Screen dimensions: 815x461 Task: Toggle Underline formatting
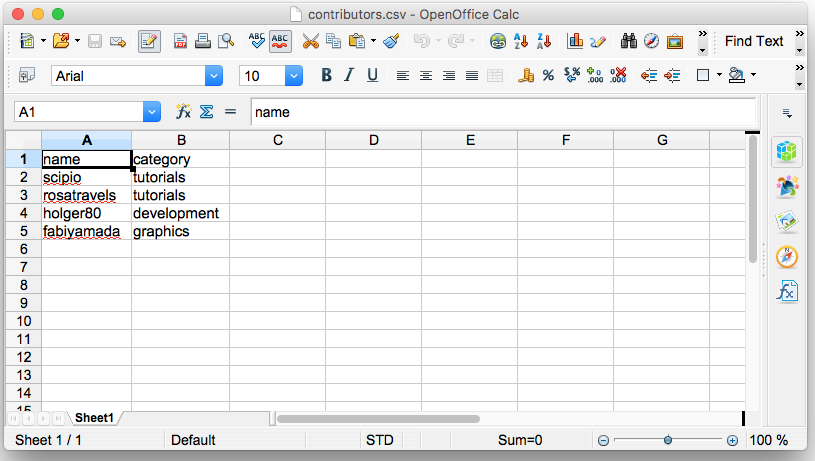372,75
